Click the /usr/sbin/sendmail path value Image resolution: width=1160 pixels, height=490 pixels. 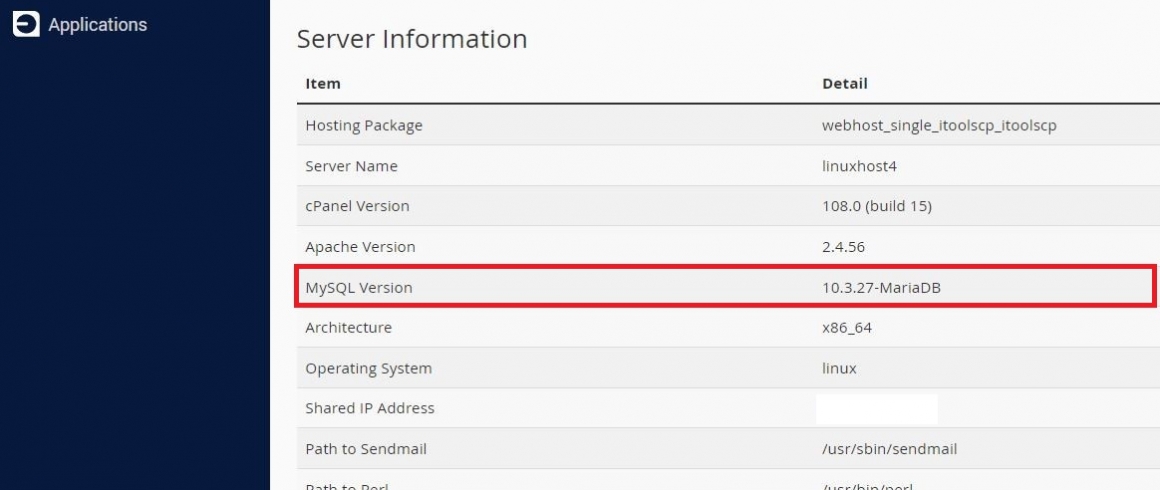pos(890,449)
